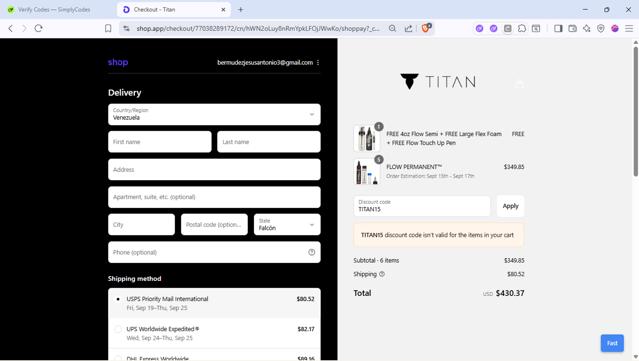Open the State dropdown showing Falcón
The height and width of the screenshot is (361, 639).
pyautogui.click(x=287, y=225)
